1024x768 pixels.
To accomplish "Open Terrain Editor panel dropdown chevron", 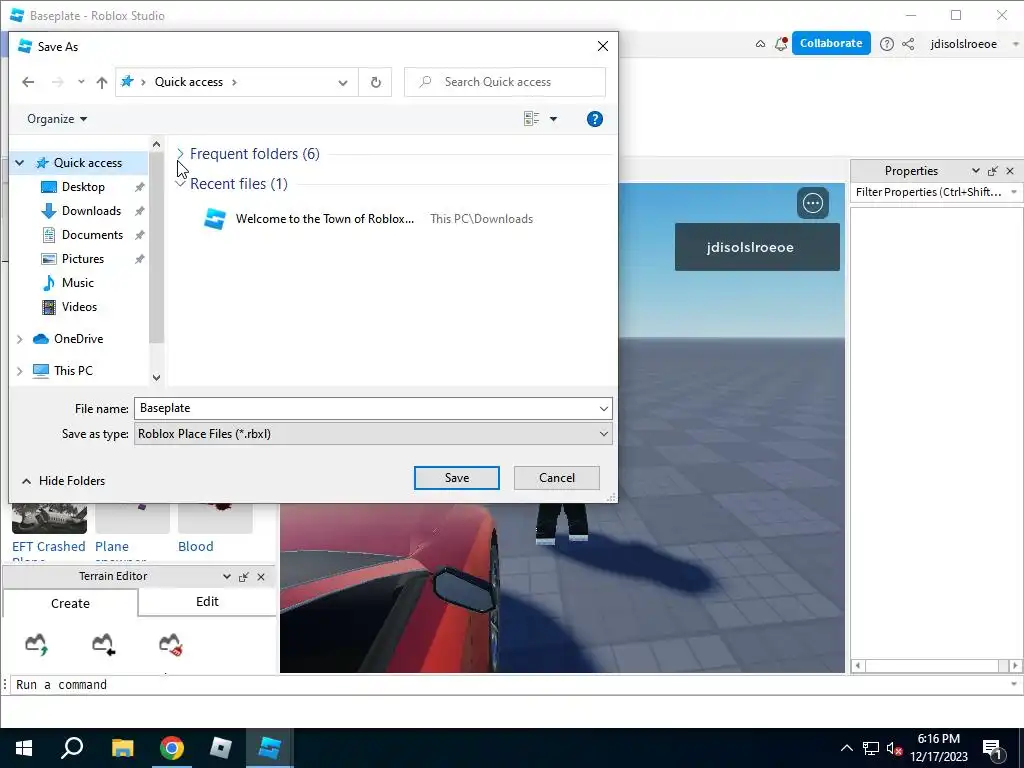I will [x=226, y=577].
